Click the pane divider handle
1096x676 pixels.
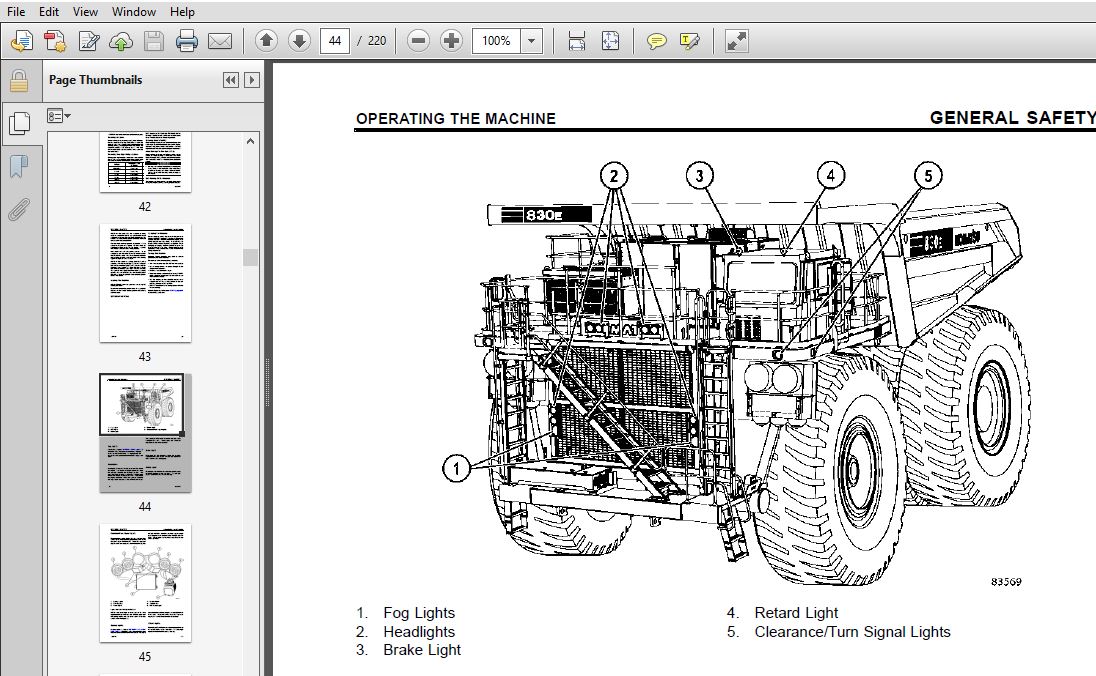(x=268, y=382)
